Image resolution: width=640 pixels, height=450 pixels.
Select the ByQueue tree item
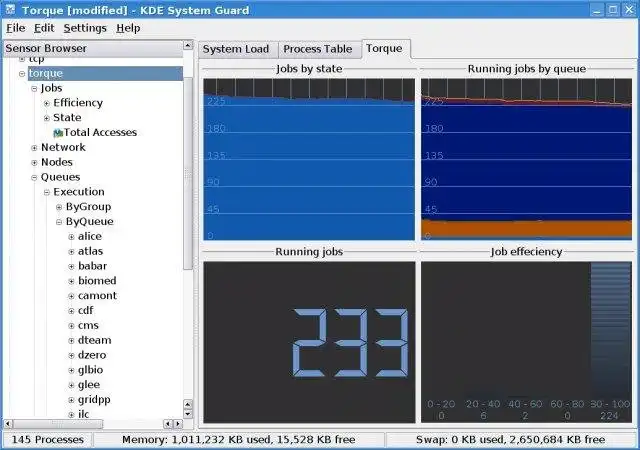coord(90,221)
